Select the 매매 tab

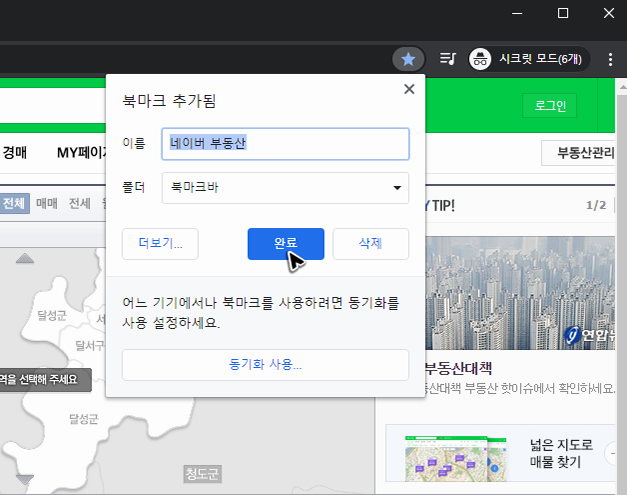[47, 204]
